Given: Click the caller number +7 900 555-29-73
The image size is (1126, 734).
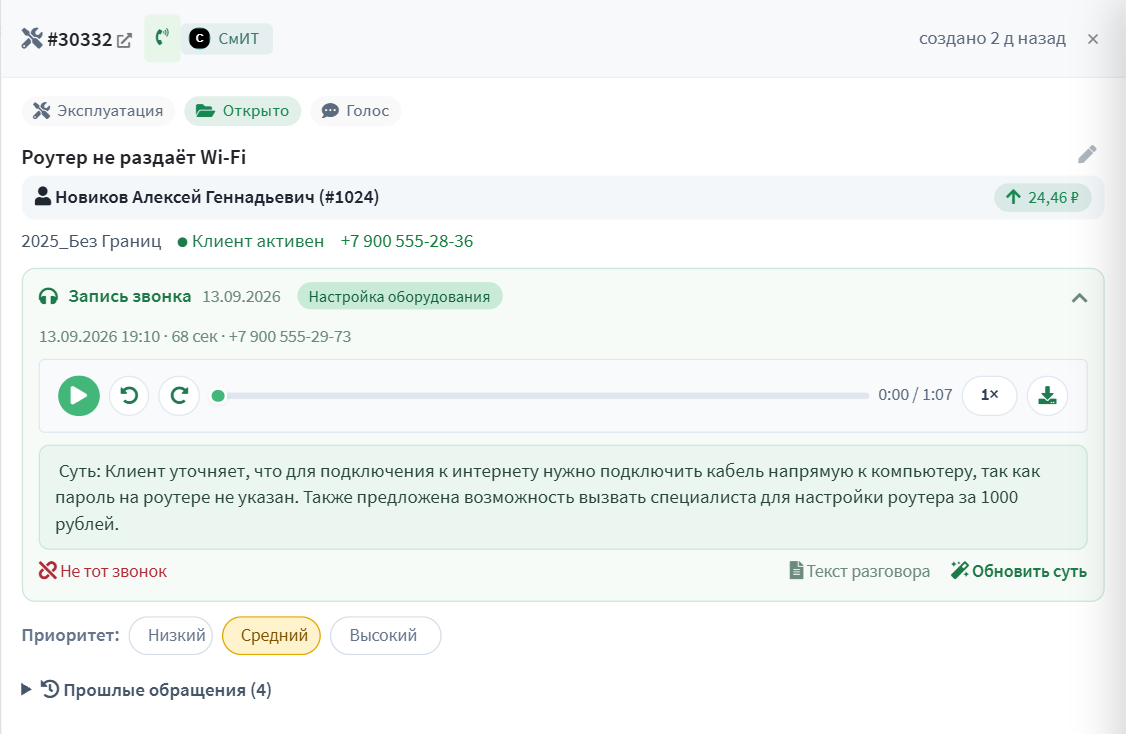Looking at the screenshot, I should pos(289,337).
